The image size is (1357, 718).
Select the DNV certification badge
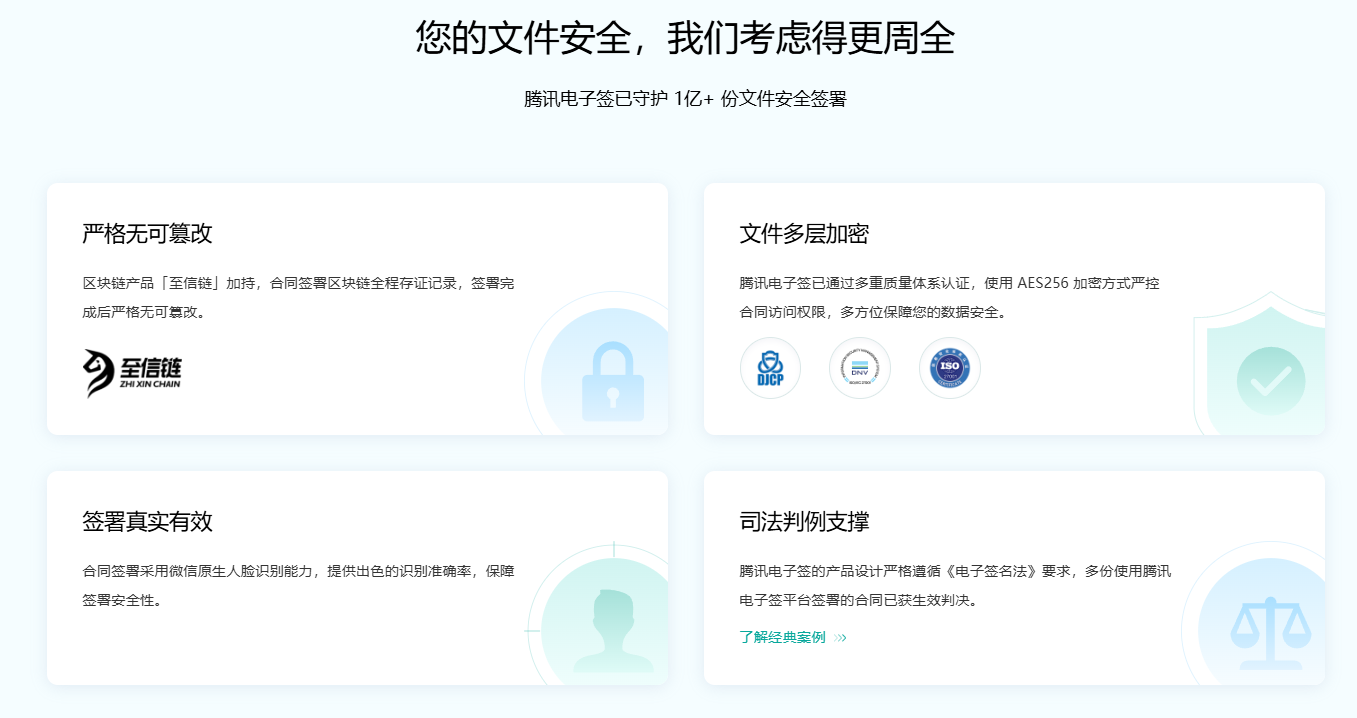tap(860, 368)
